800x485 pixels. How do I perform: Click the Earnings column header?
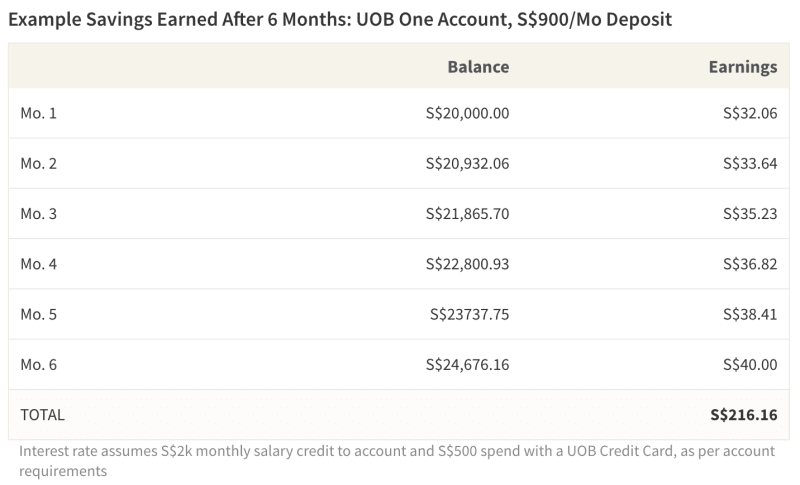coord(743,67)
